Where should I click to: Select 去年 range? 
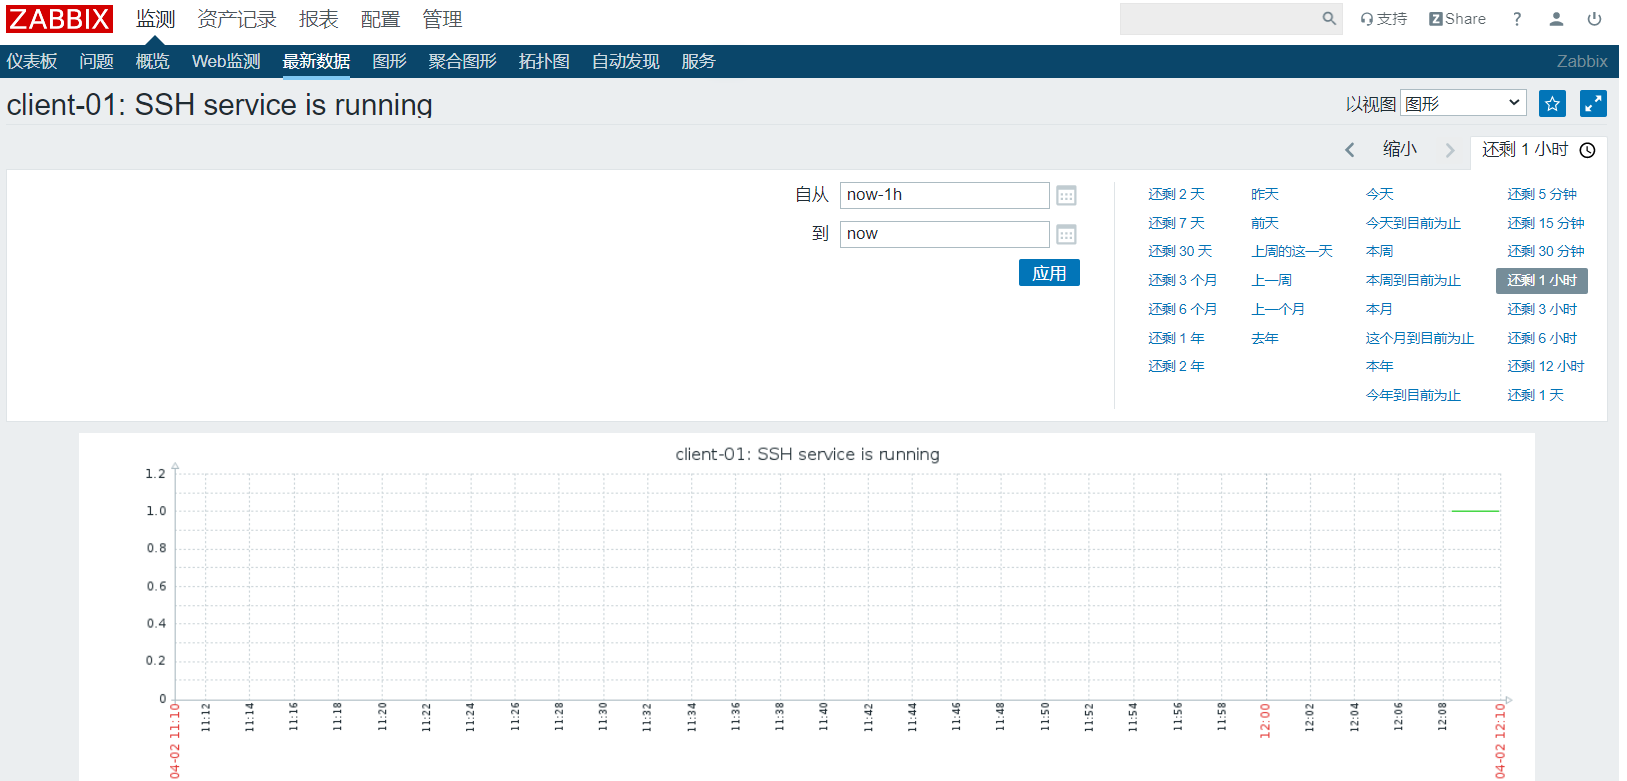(1265, 338)
